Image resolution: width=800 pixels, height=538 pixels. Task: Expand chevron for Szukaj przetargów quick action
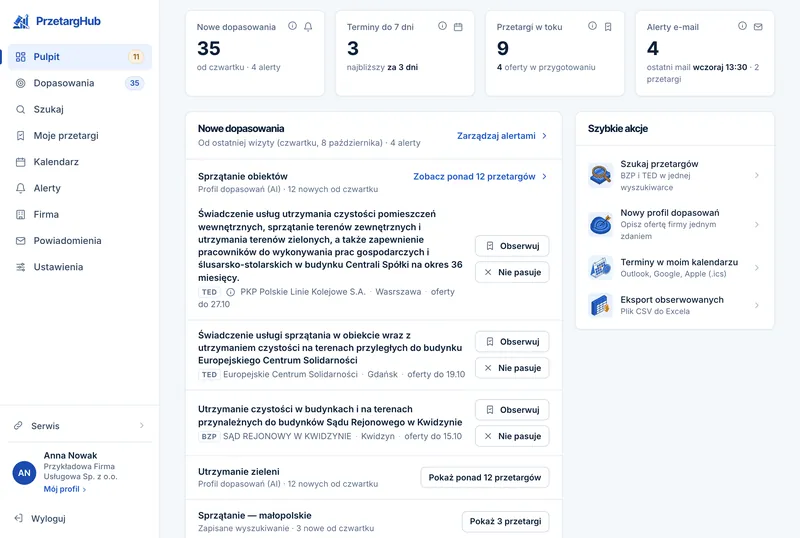pos(757,176)
